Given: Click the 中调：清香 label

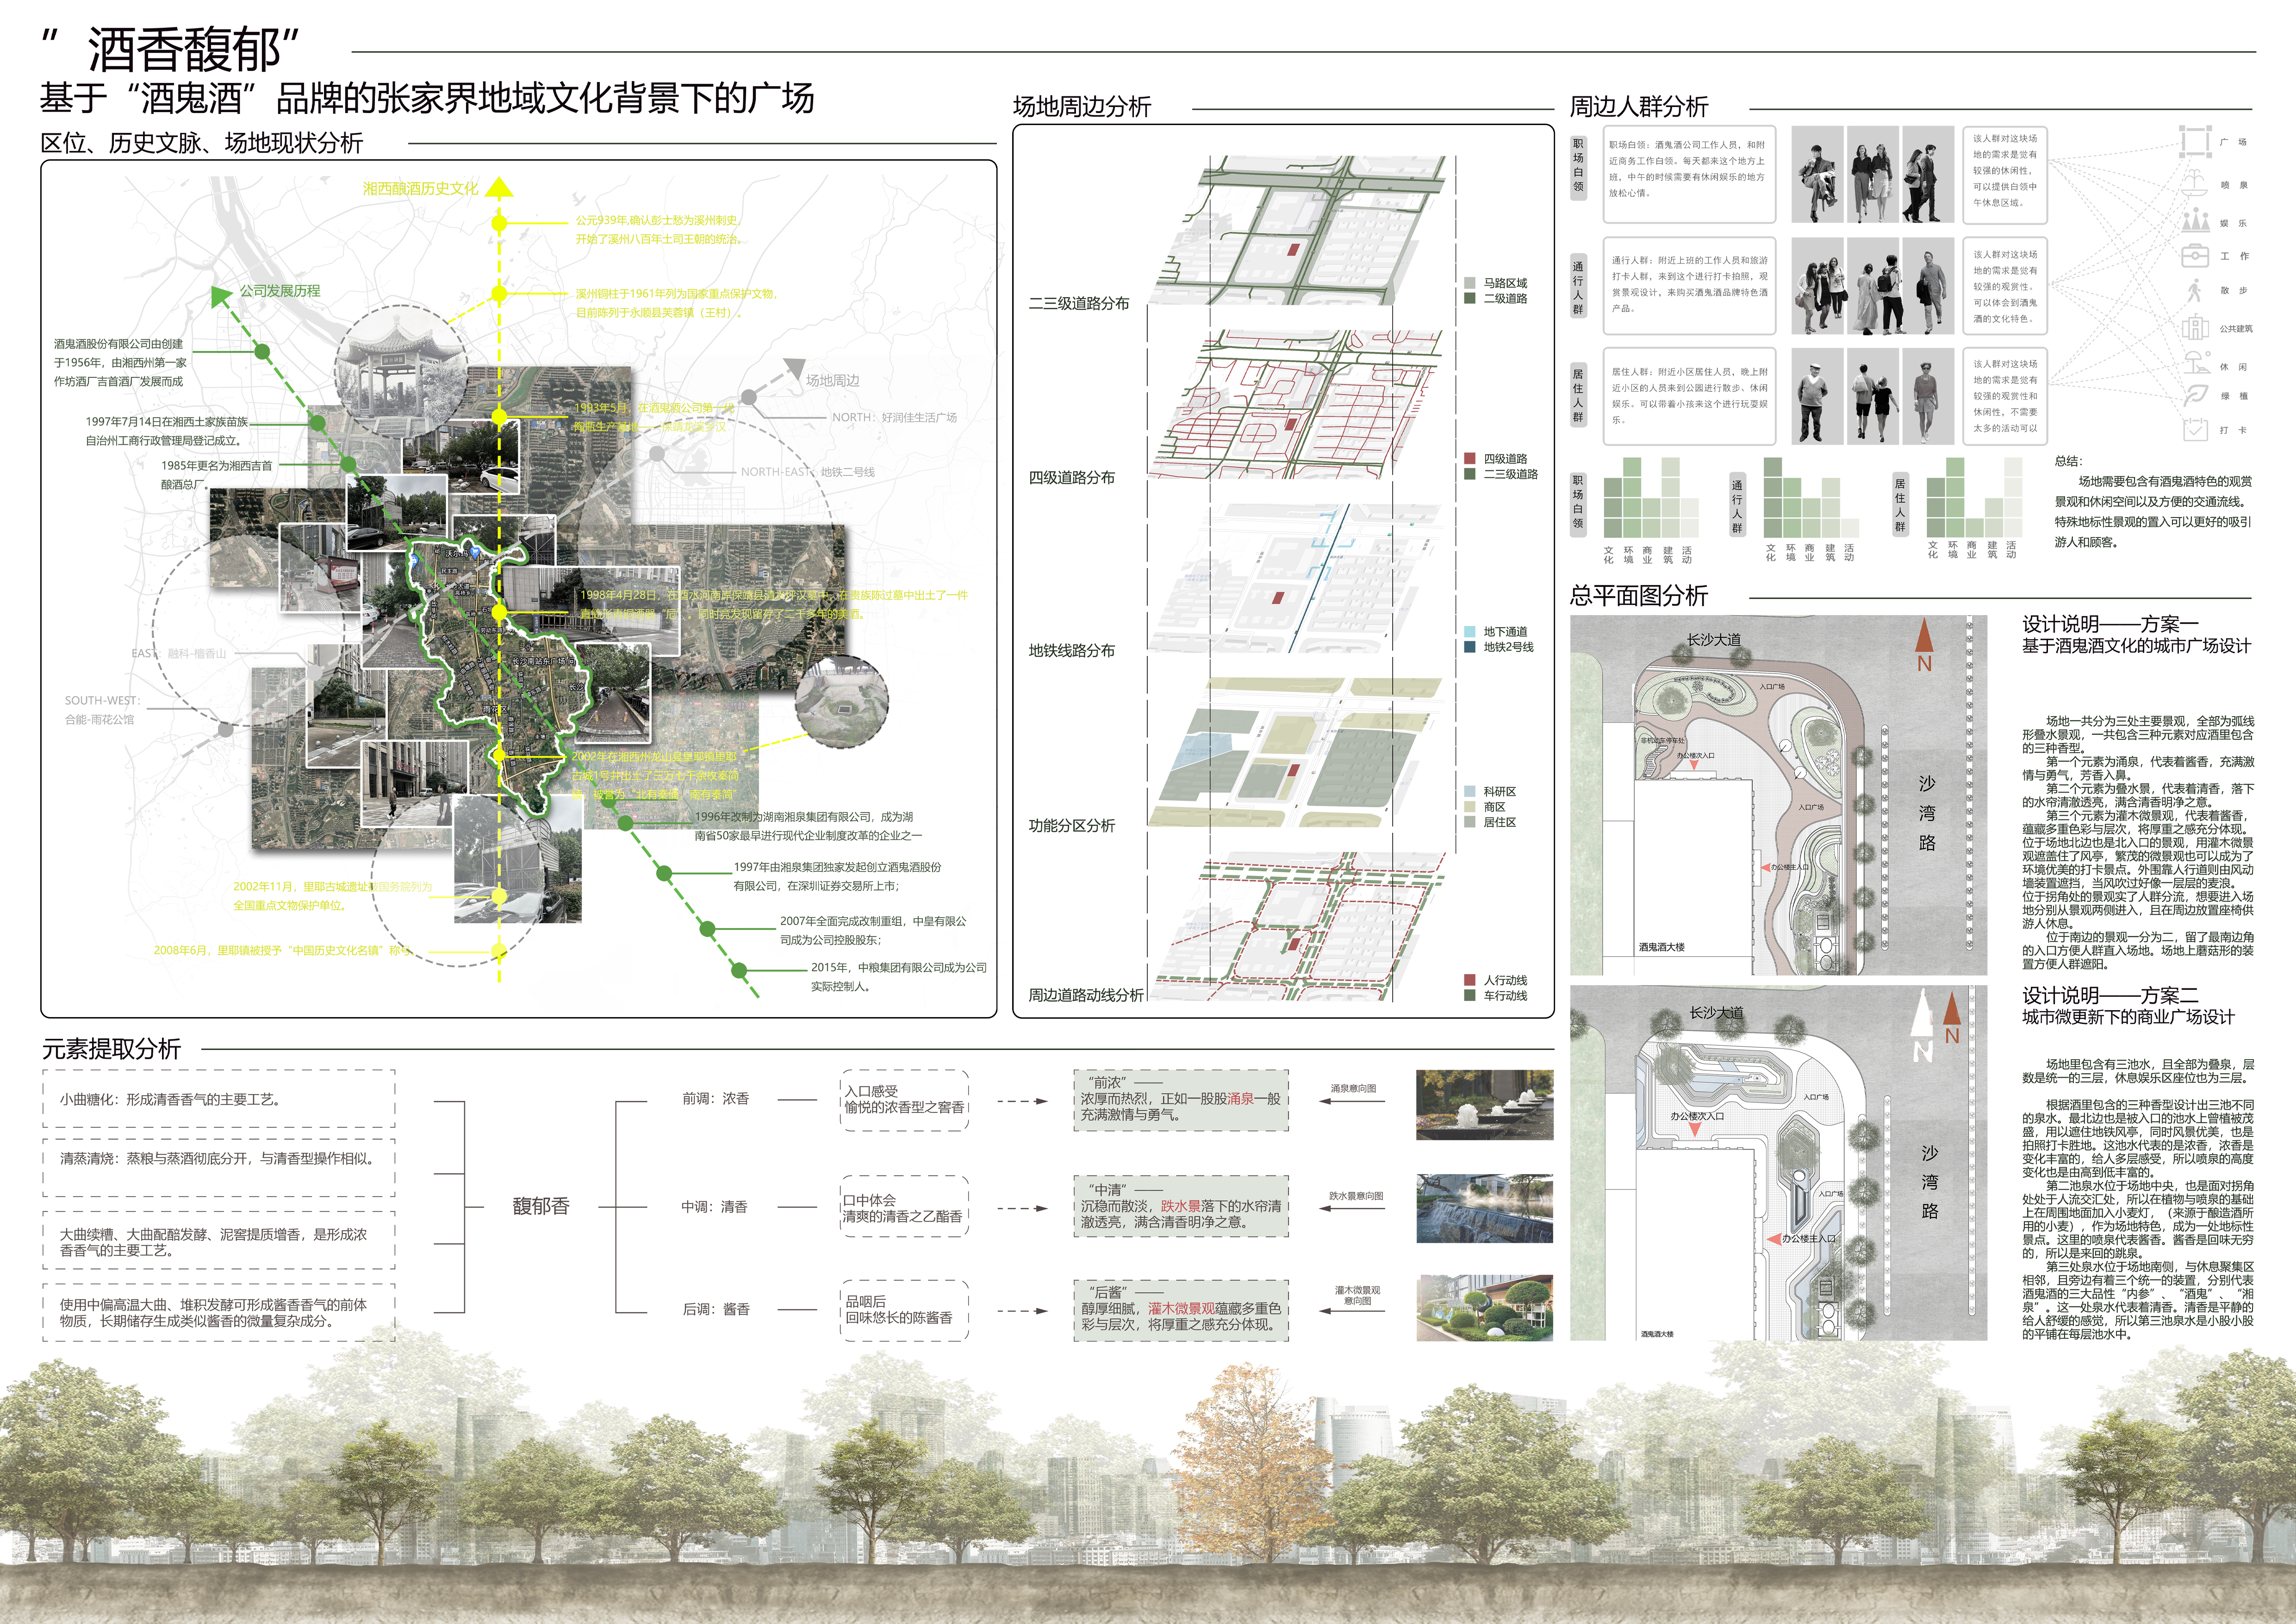Looking at the screenshot, I should coord(715,1207).
